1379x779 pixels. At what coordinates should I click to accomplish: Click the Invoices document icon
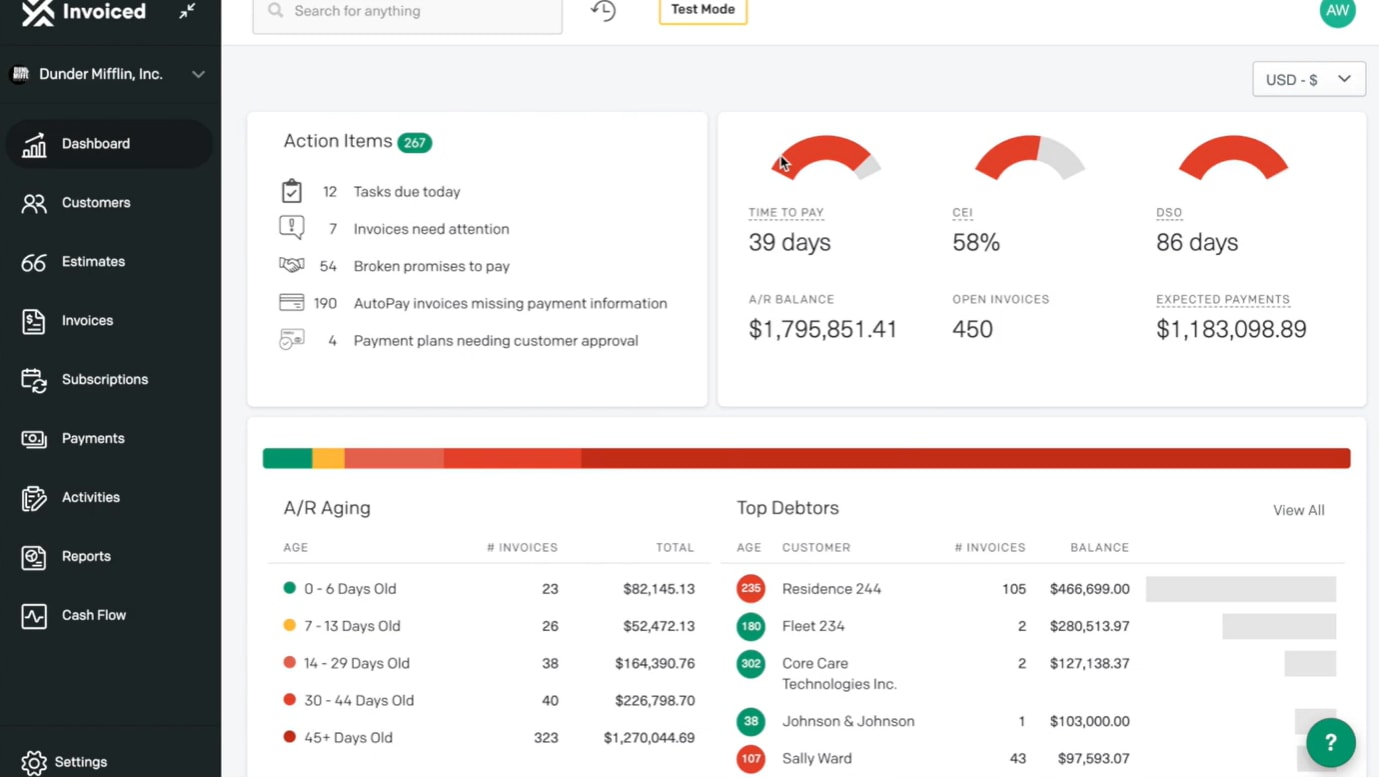point(34,321)
